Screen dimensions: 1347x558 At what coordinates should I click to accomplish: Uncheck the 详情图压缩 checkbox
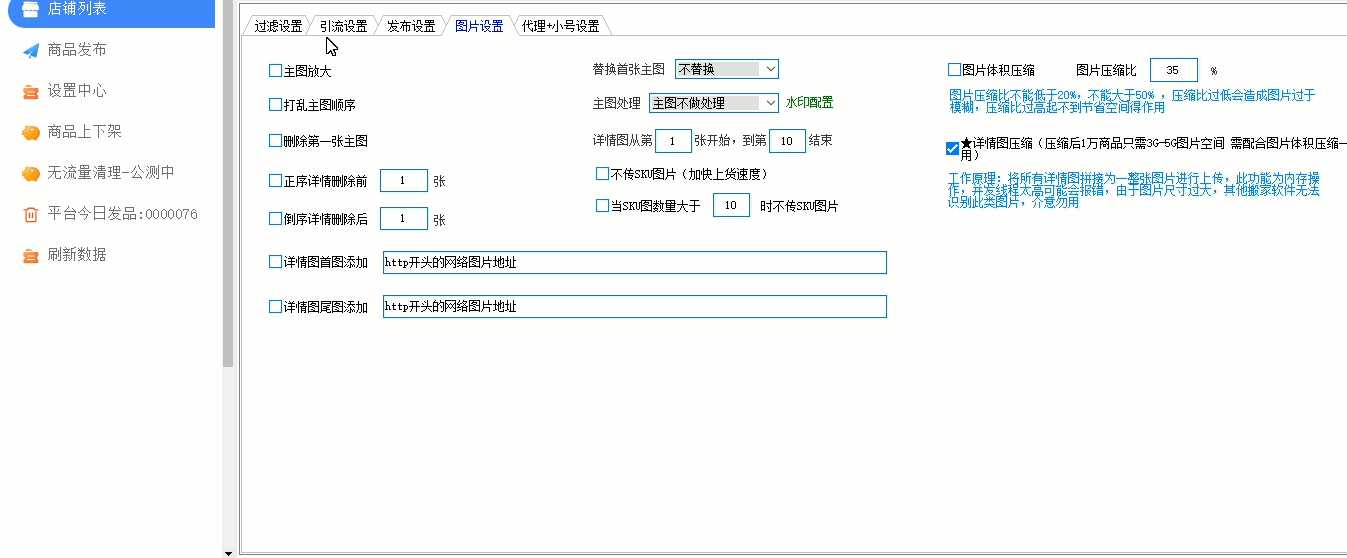point(952,149)
